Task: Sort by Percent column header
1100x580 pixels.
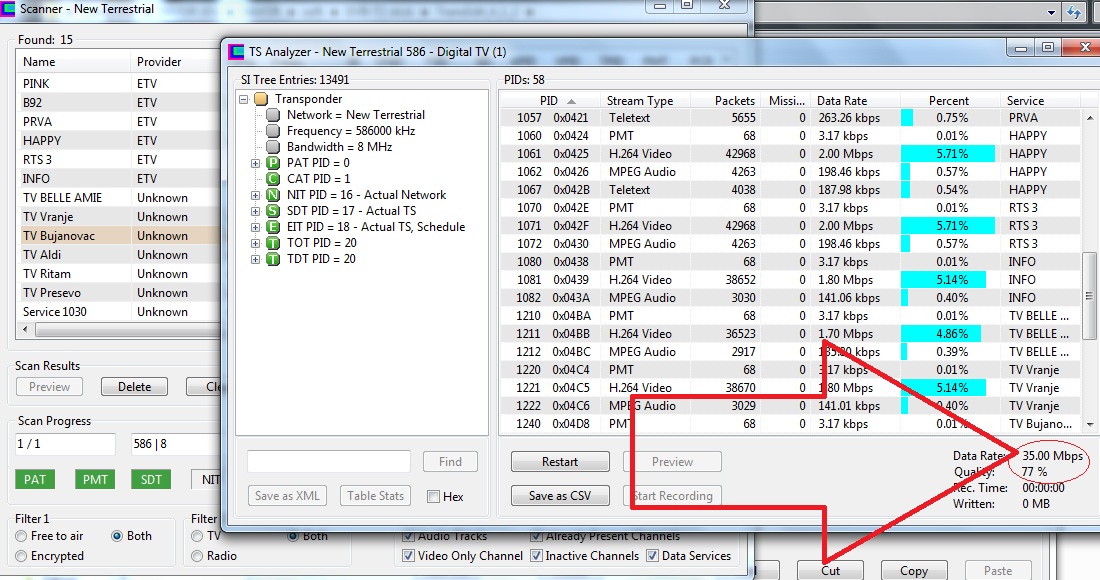Action: (949, 101)
